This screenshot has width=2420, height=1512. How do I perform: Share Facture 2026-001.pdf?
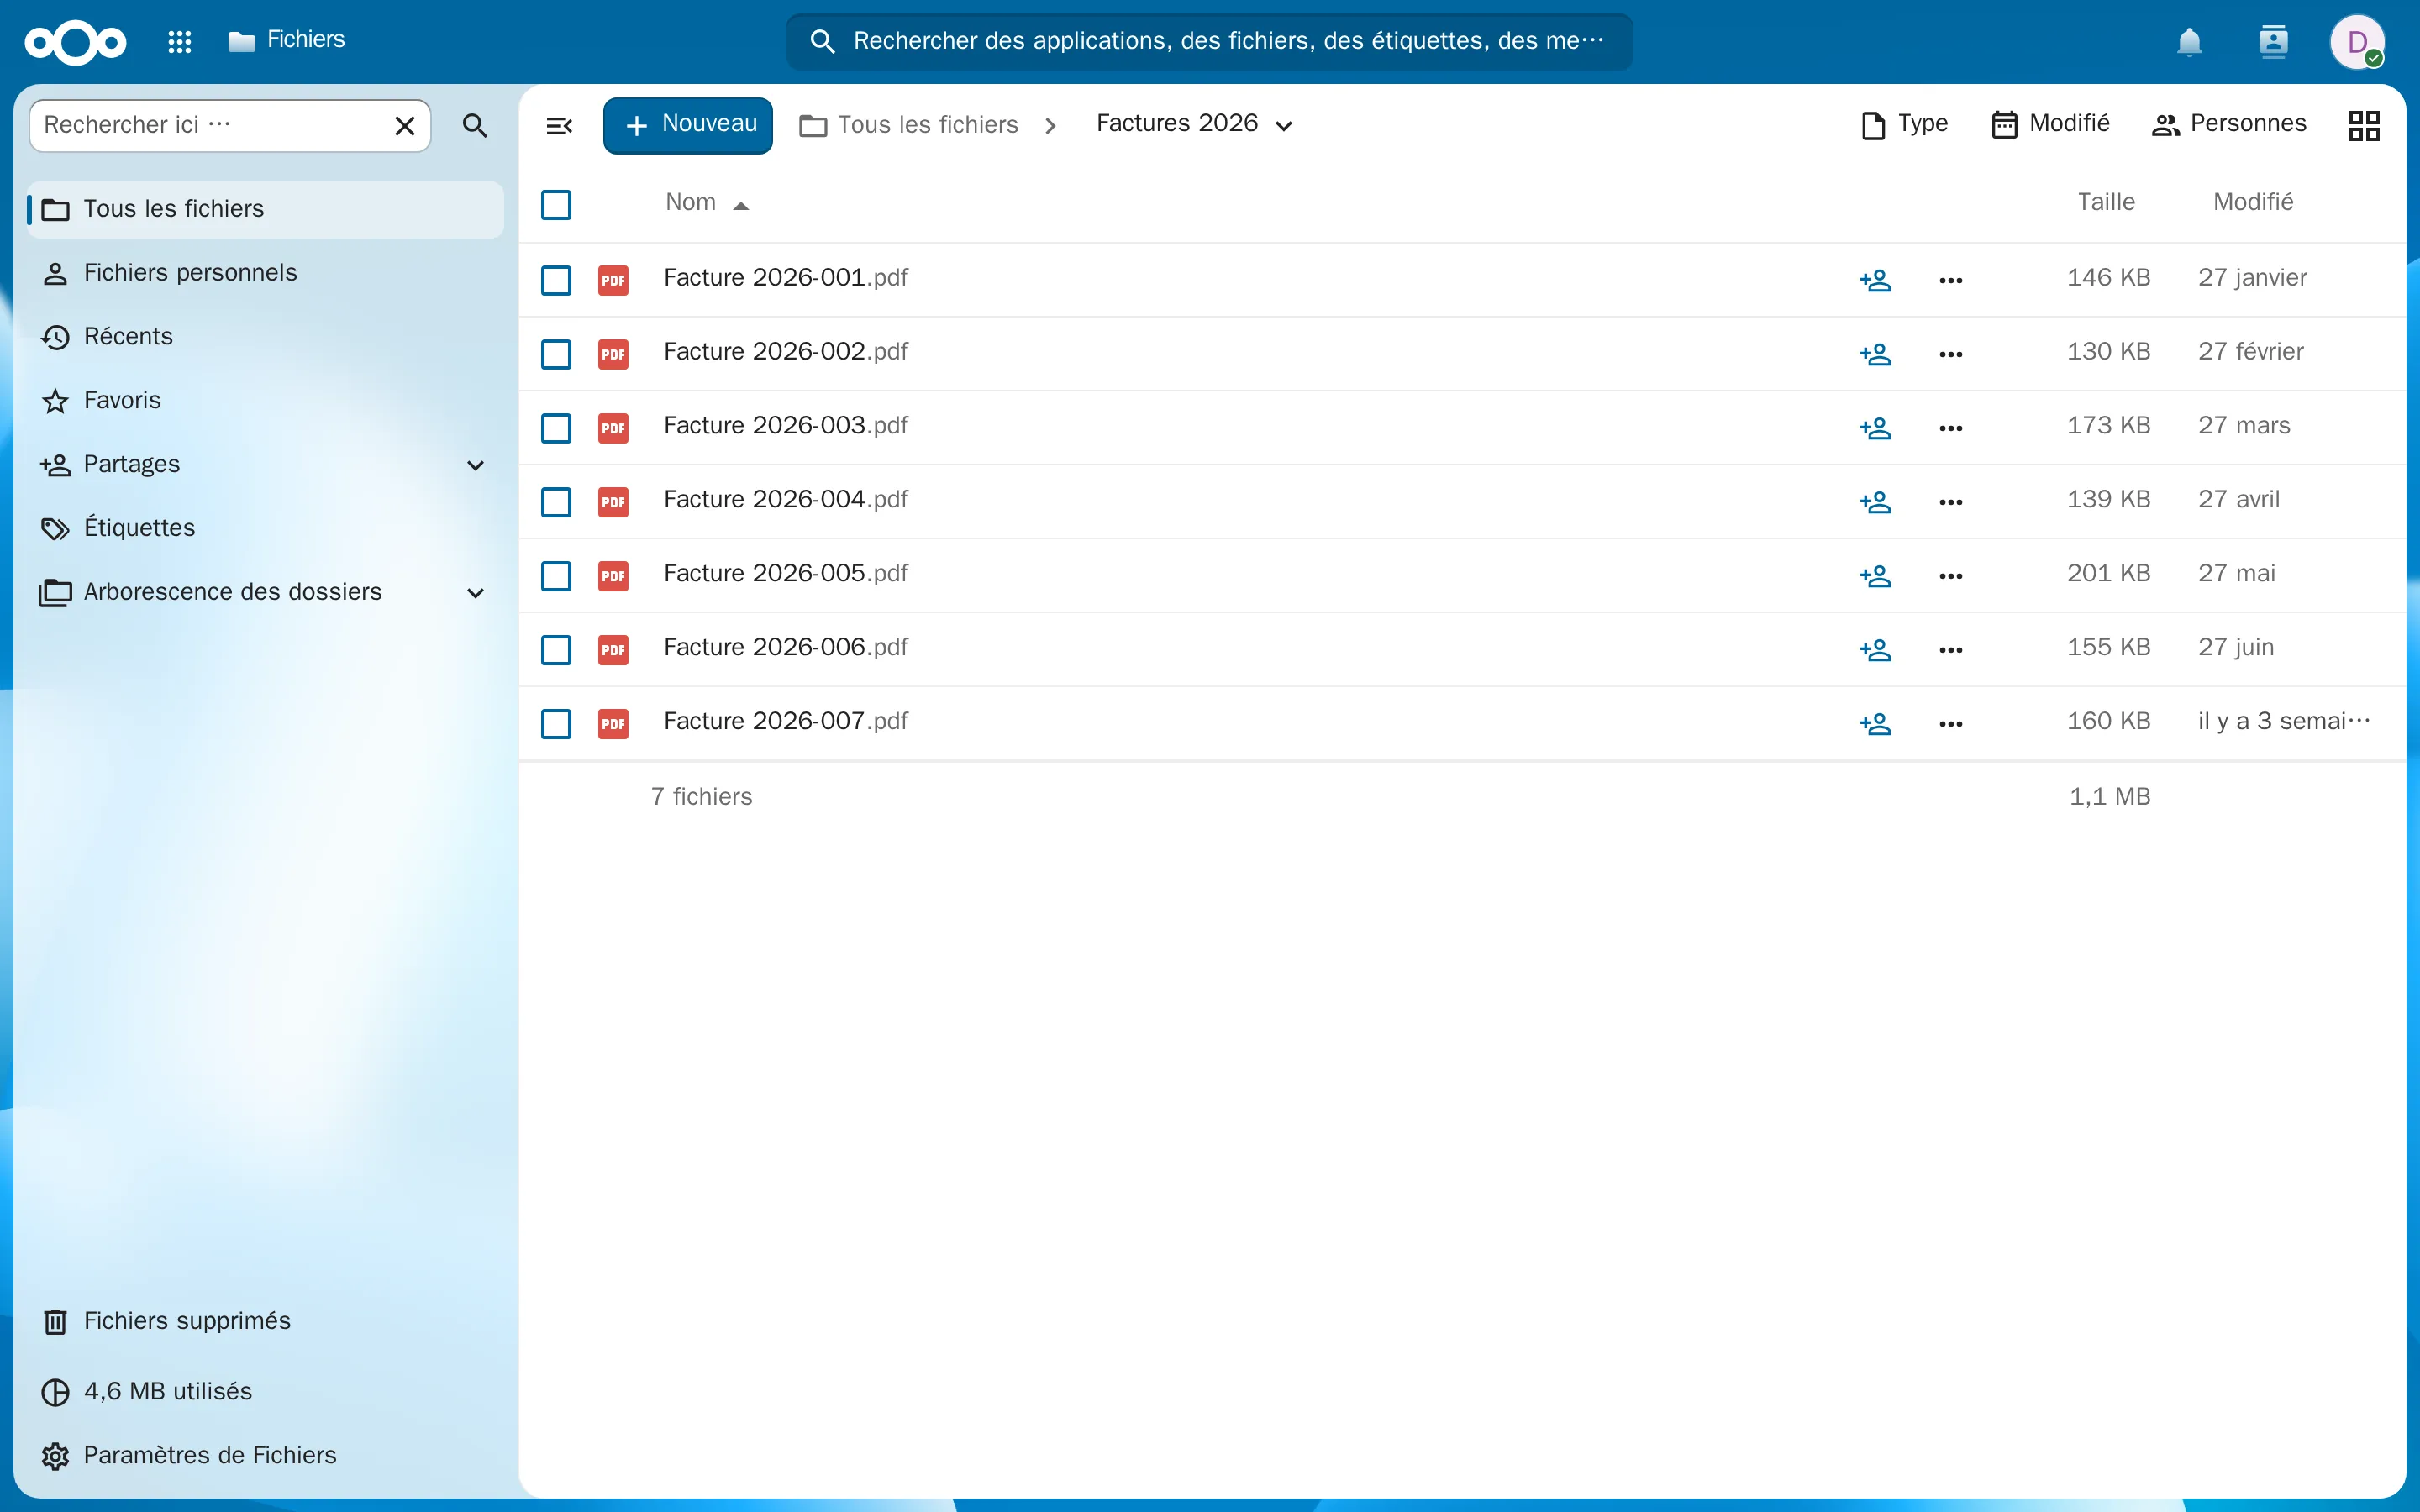1875,280
